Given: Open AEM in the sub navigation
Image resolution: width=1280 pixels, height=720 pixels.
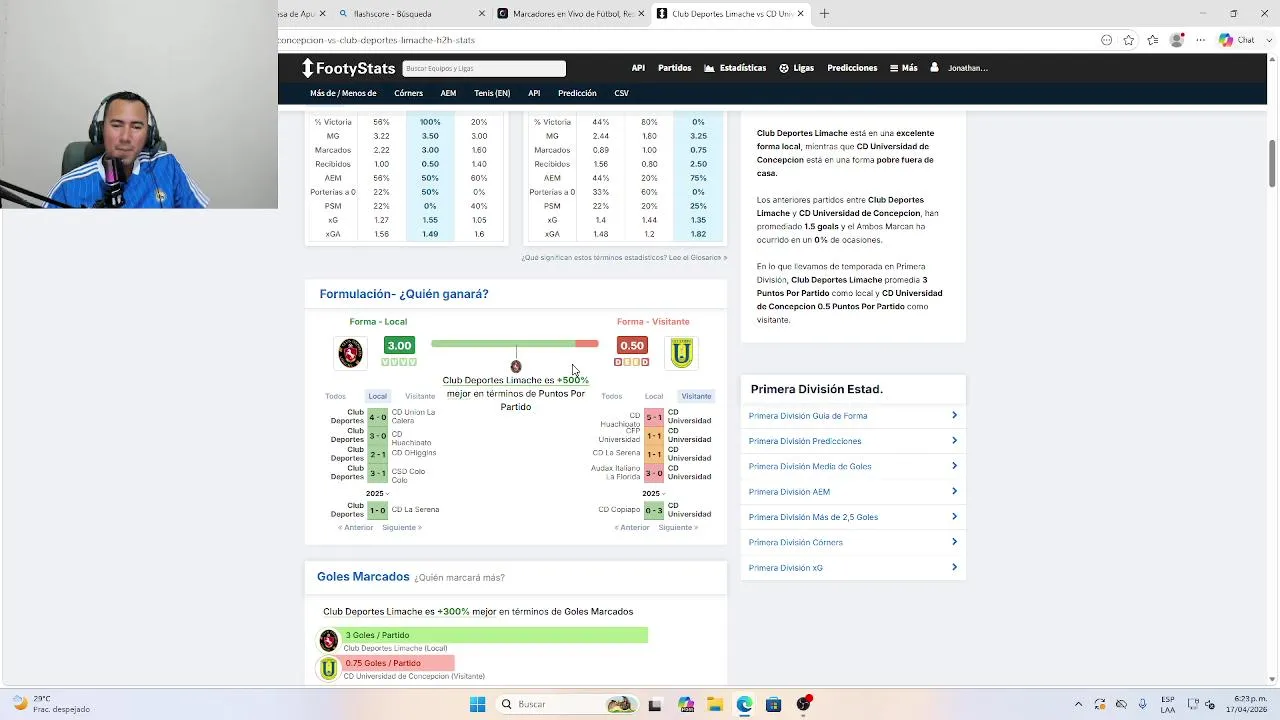Looking at the screenshot, I should pyautogui.click(x=448, y=93).
